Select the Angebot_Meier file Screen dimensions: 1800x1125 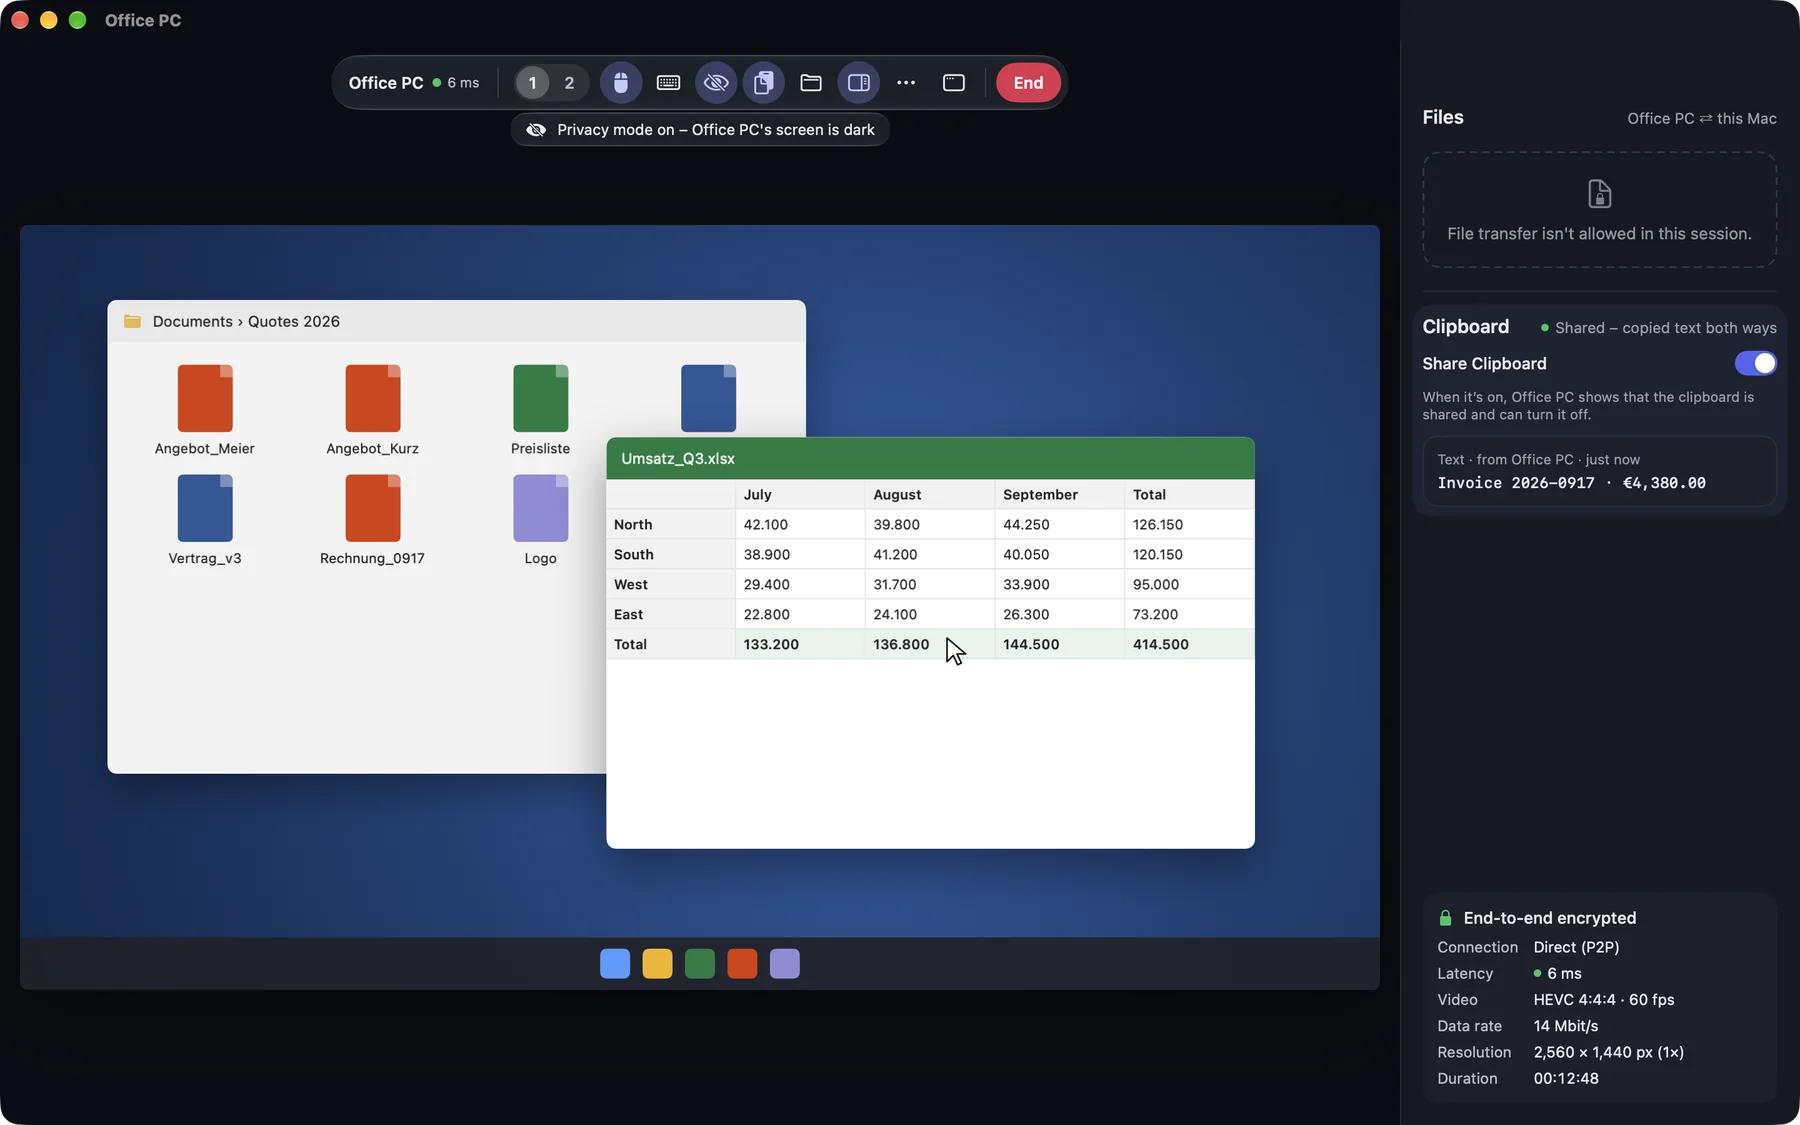pos(205,410)
